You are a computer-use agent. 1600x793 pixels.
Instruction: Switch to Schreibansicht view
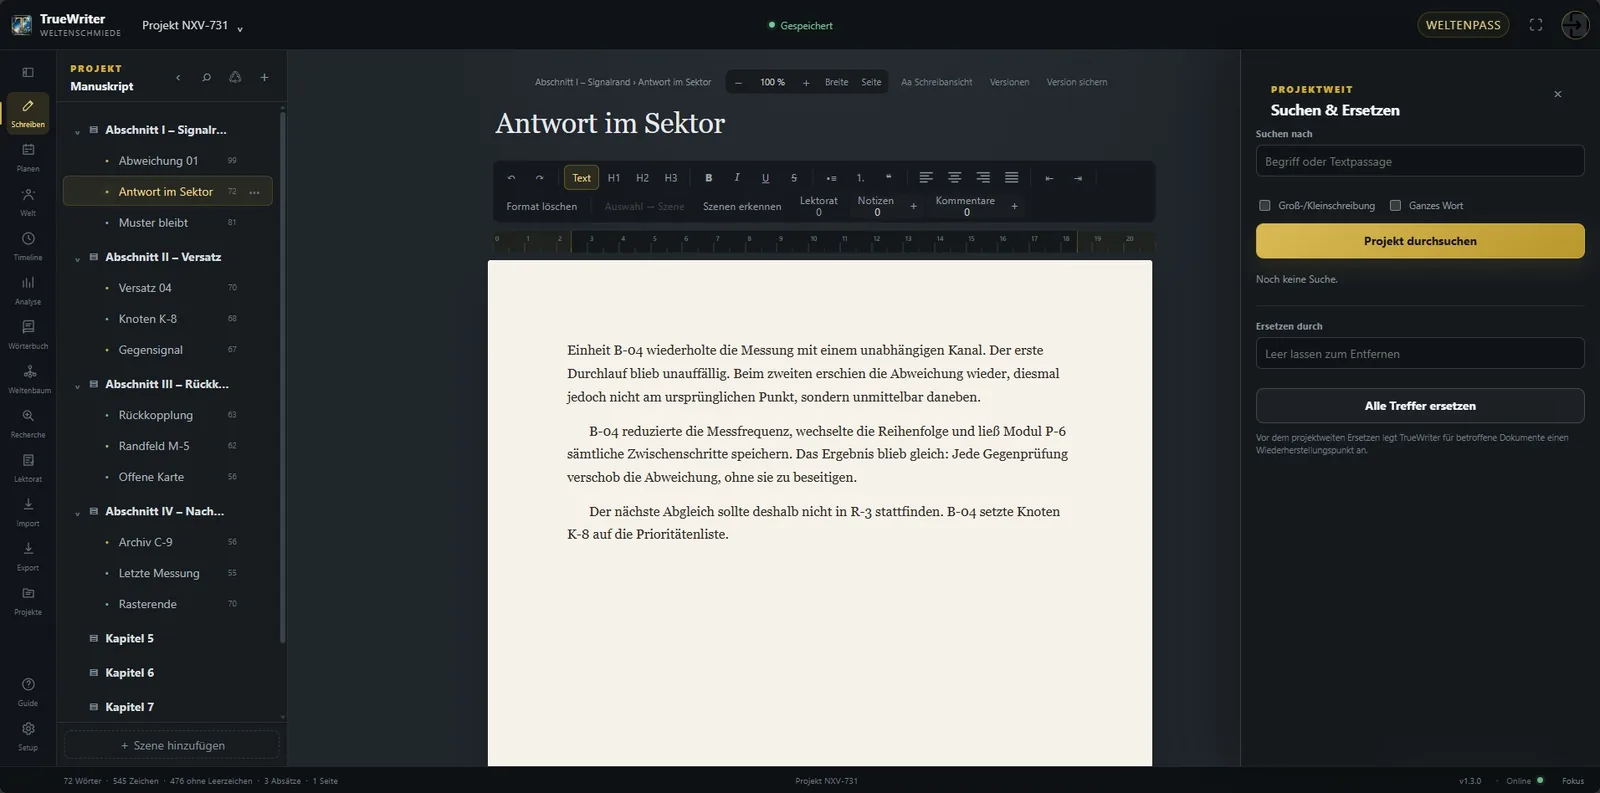[x=937, y=82]
